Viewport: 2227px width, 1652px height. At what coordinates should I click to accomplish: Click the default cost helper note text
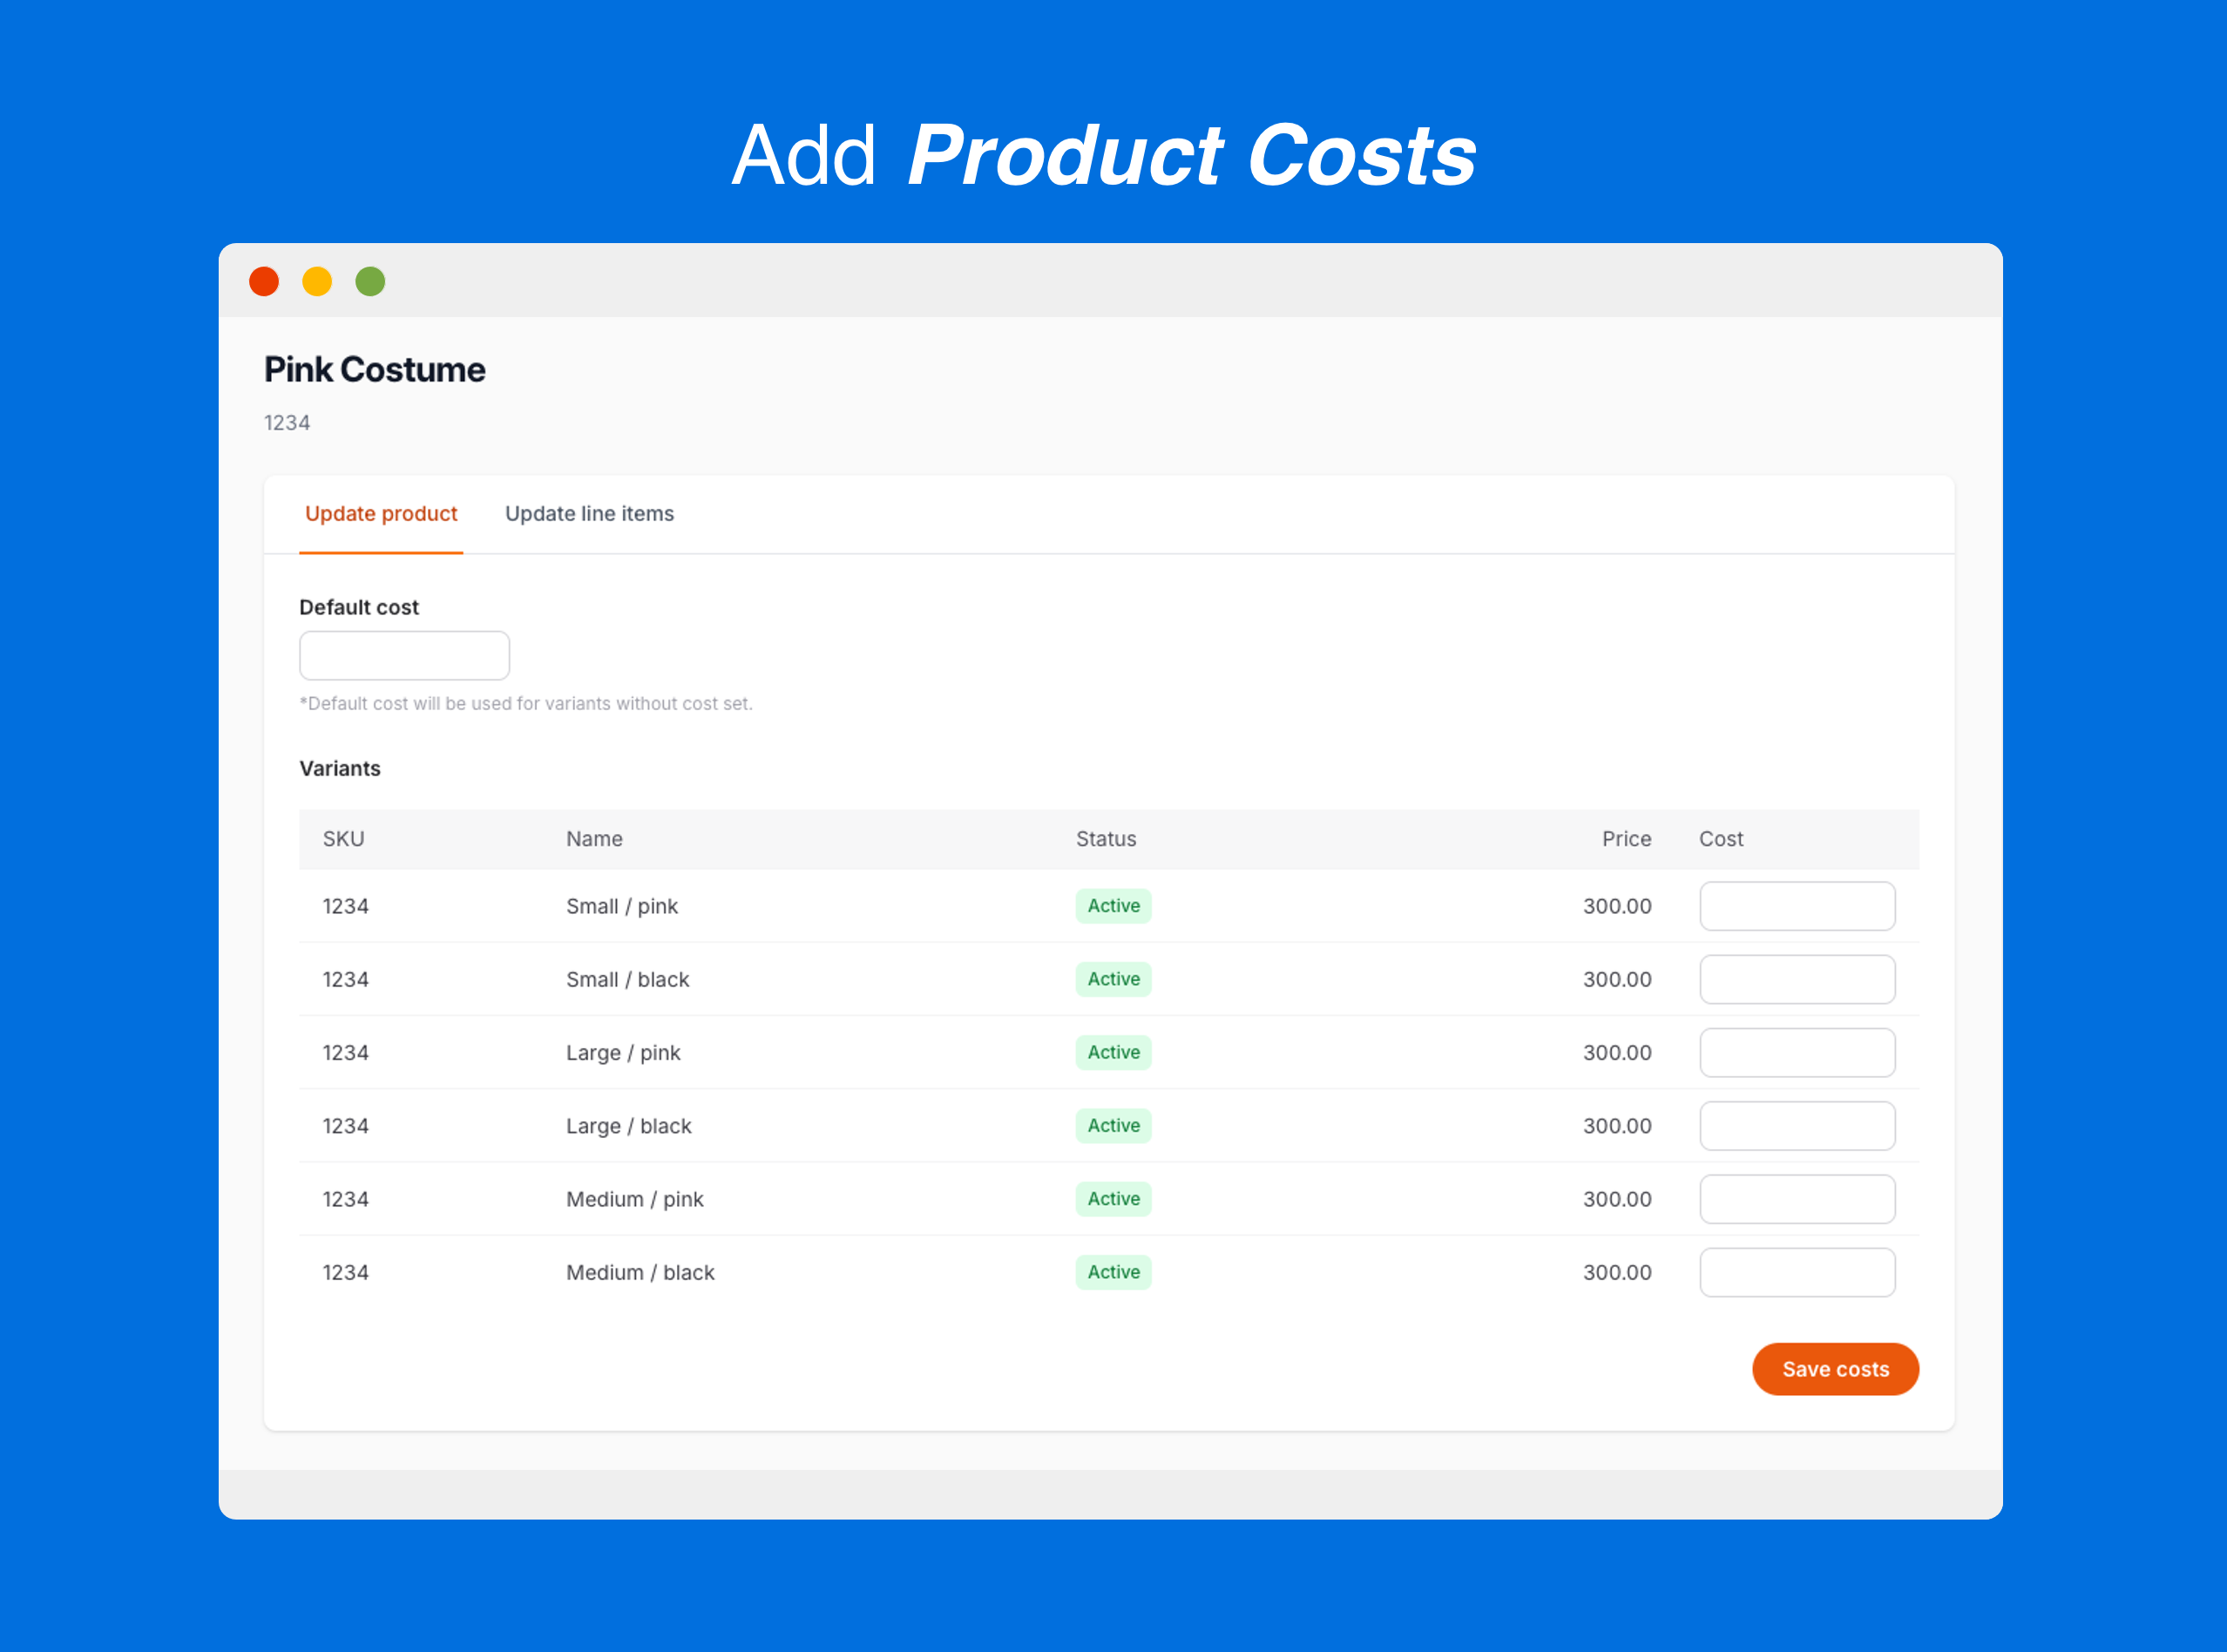click(x=526, y=703)
